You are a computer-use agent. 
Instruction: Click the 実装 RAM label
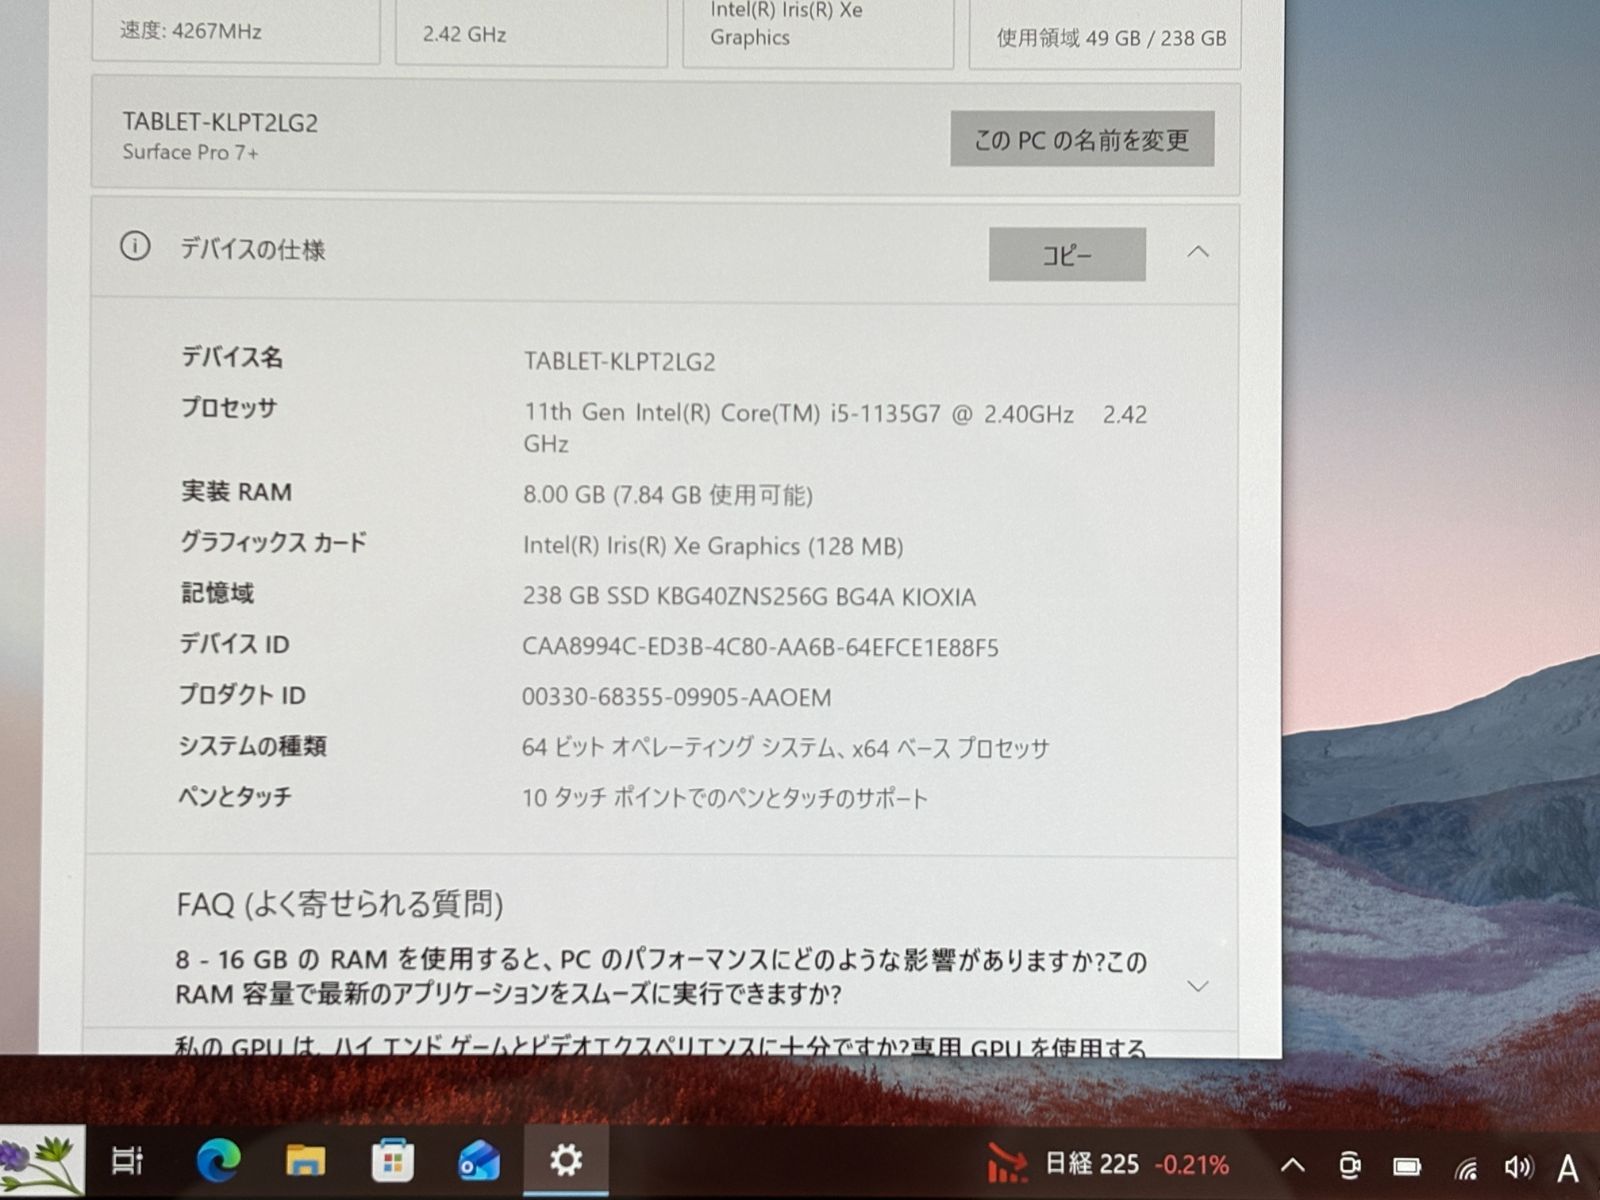(x=236, y=492)
